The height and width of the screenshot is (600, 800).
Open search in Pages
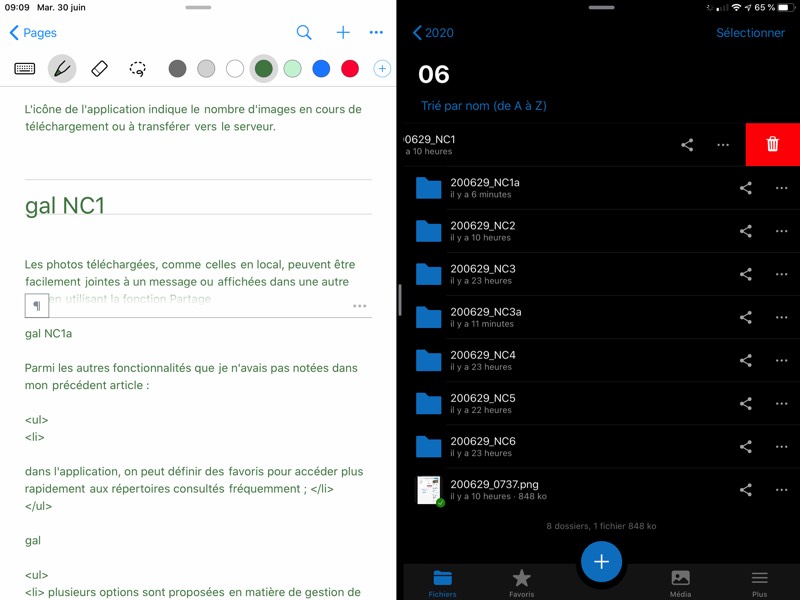click(304, 33)
